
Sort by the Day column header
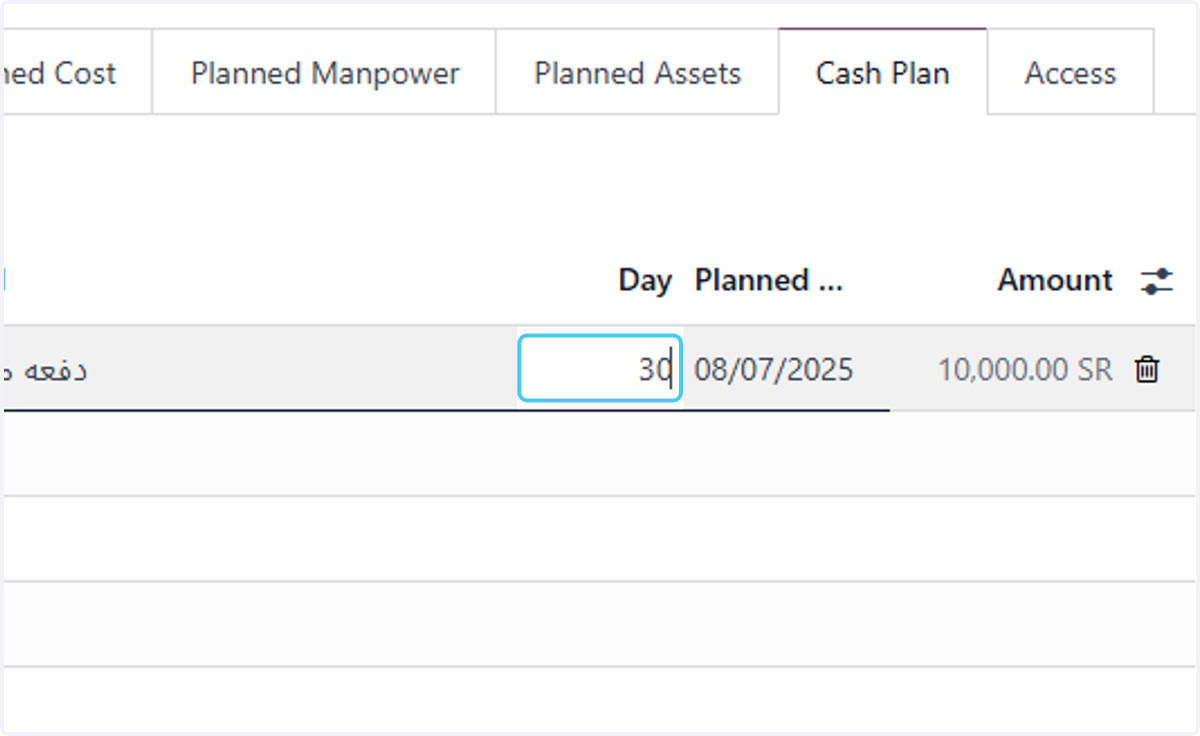coord(645,280)
